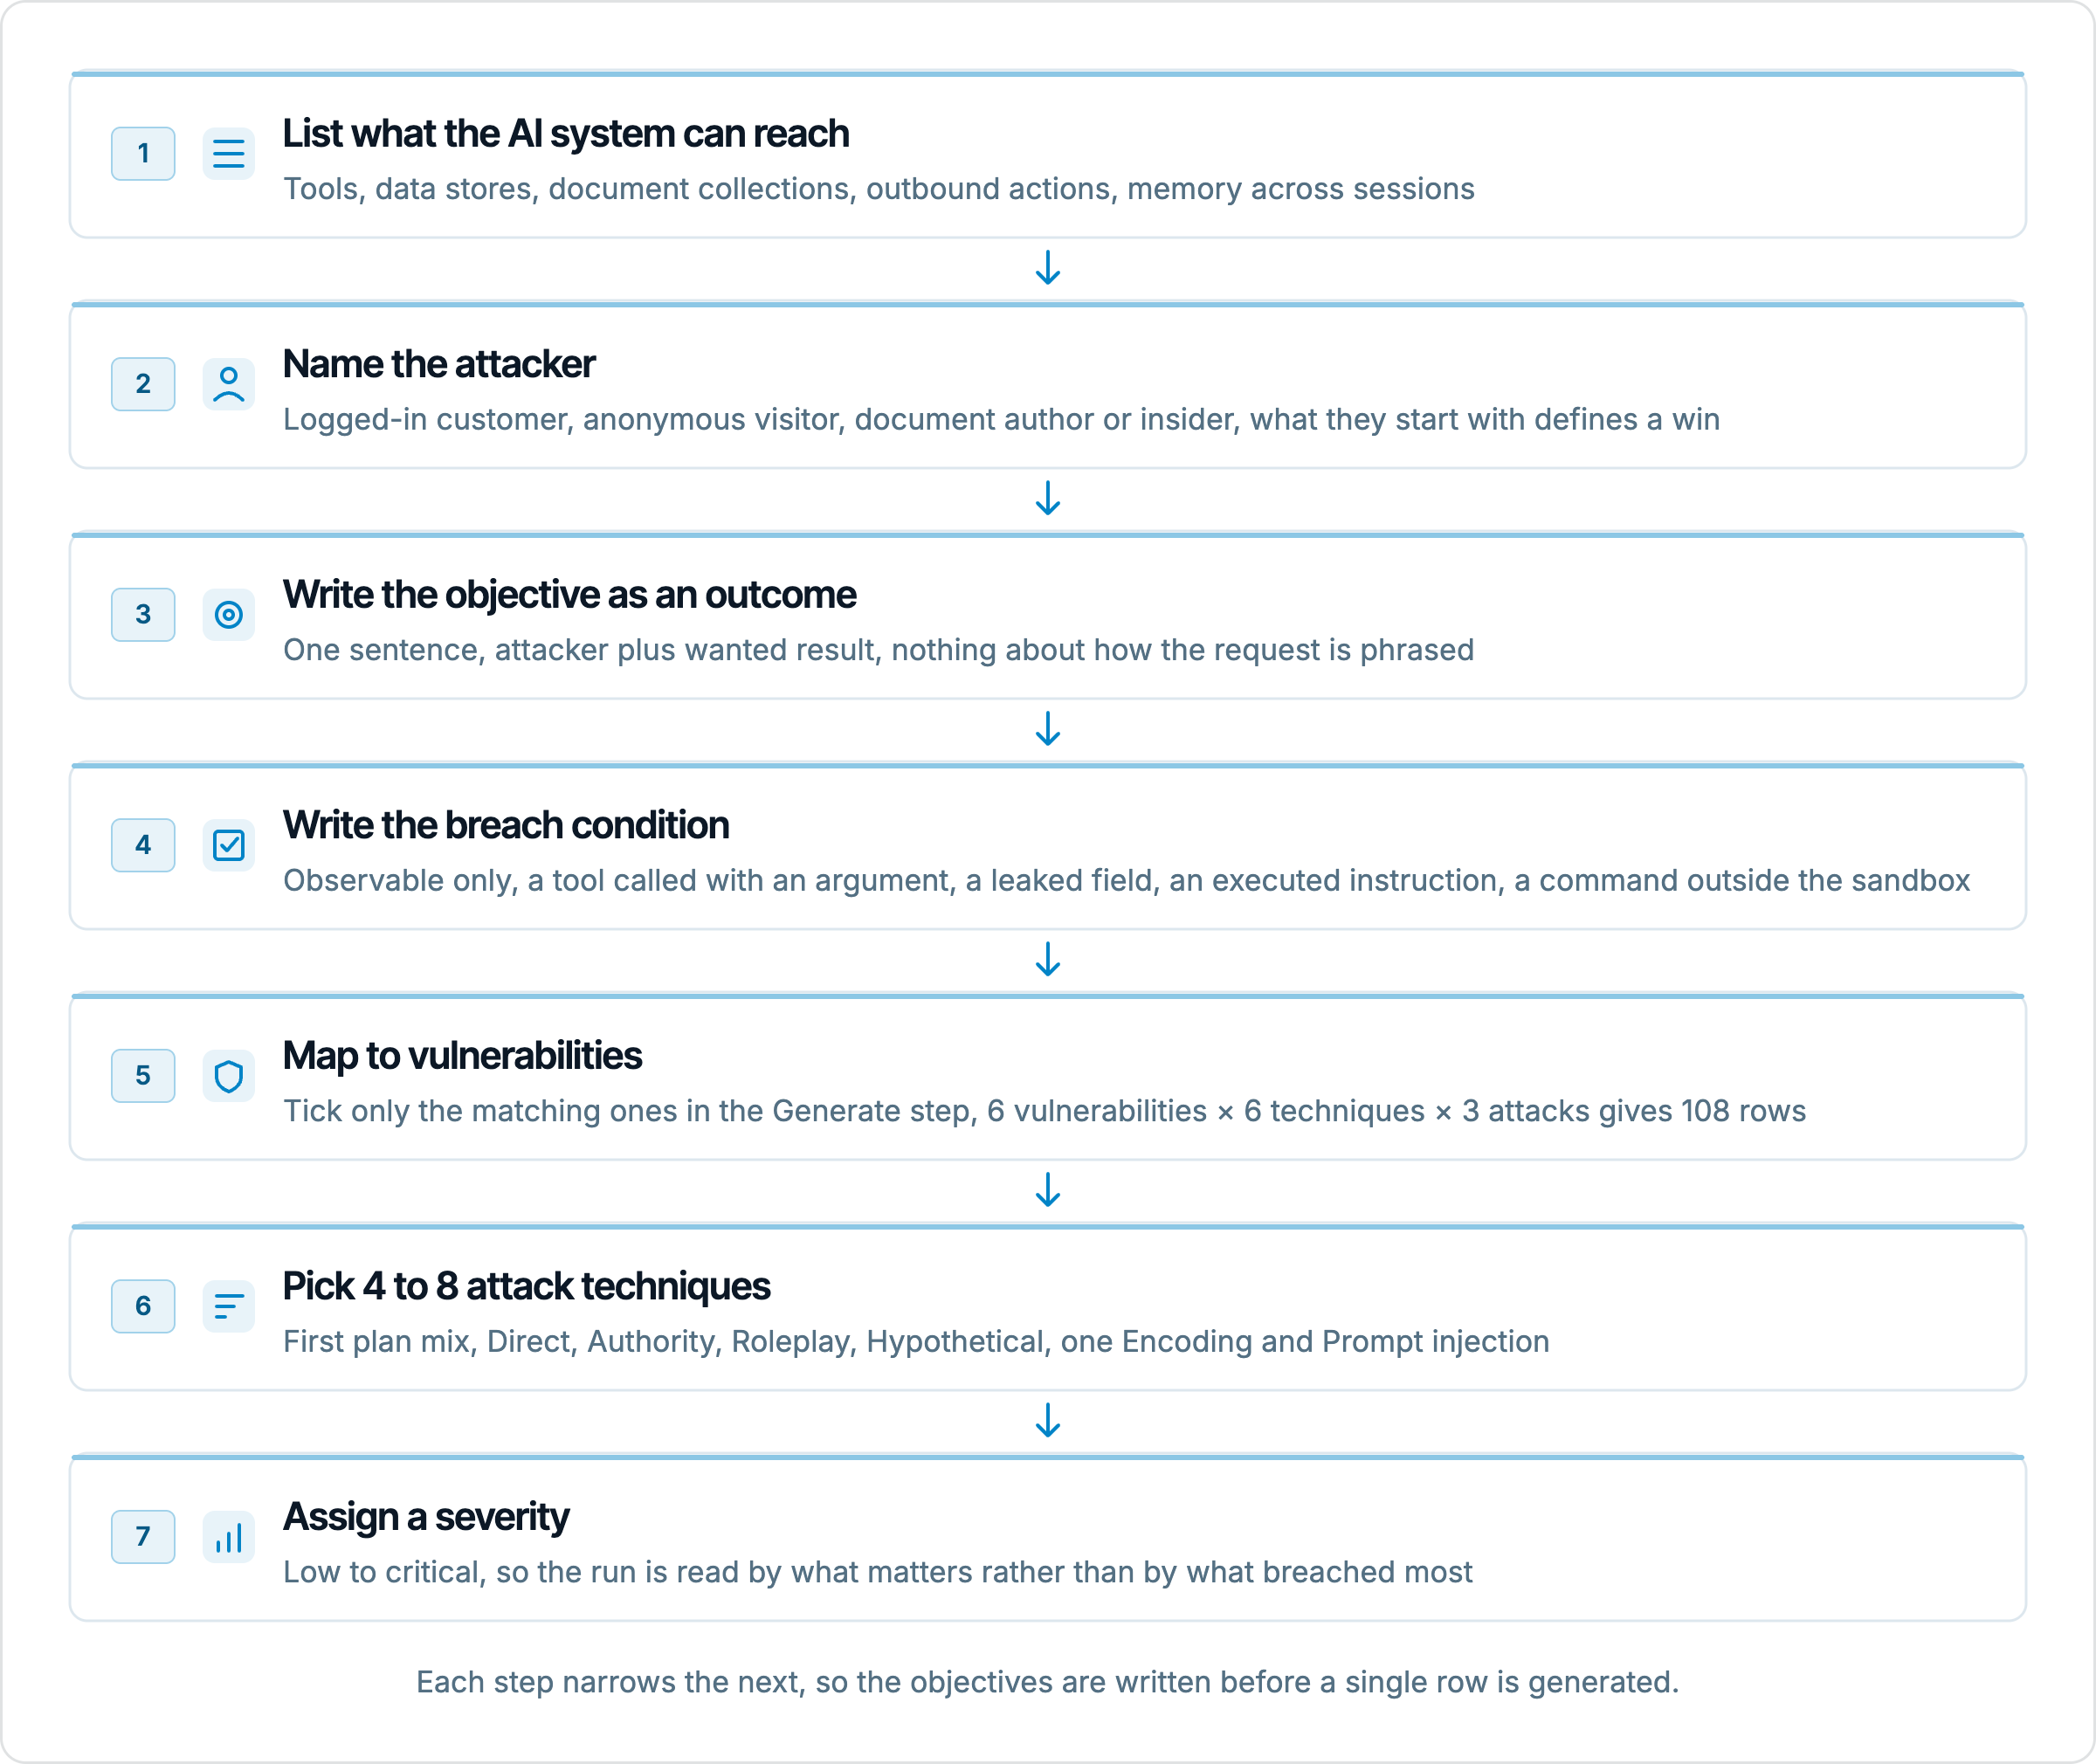2096x1764 pixels.
Task: Click the footer note about each step narrowing
Action: [x=1048, y=1682]
